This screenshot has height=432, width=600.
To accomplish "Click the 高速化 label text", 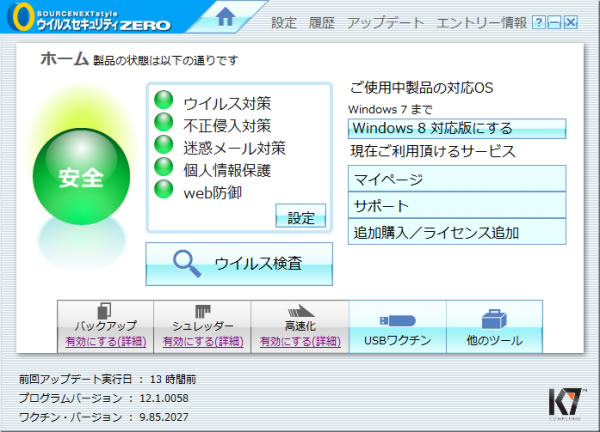I will (x=300, y=326).
